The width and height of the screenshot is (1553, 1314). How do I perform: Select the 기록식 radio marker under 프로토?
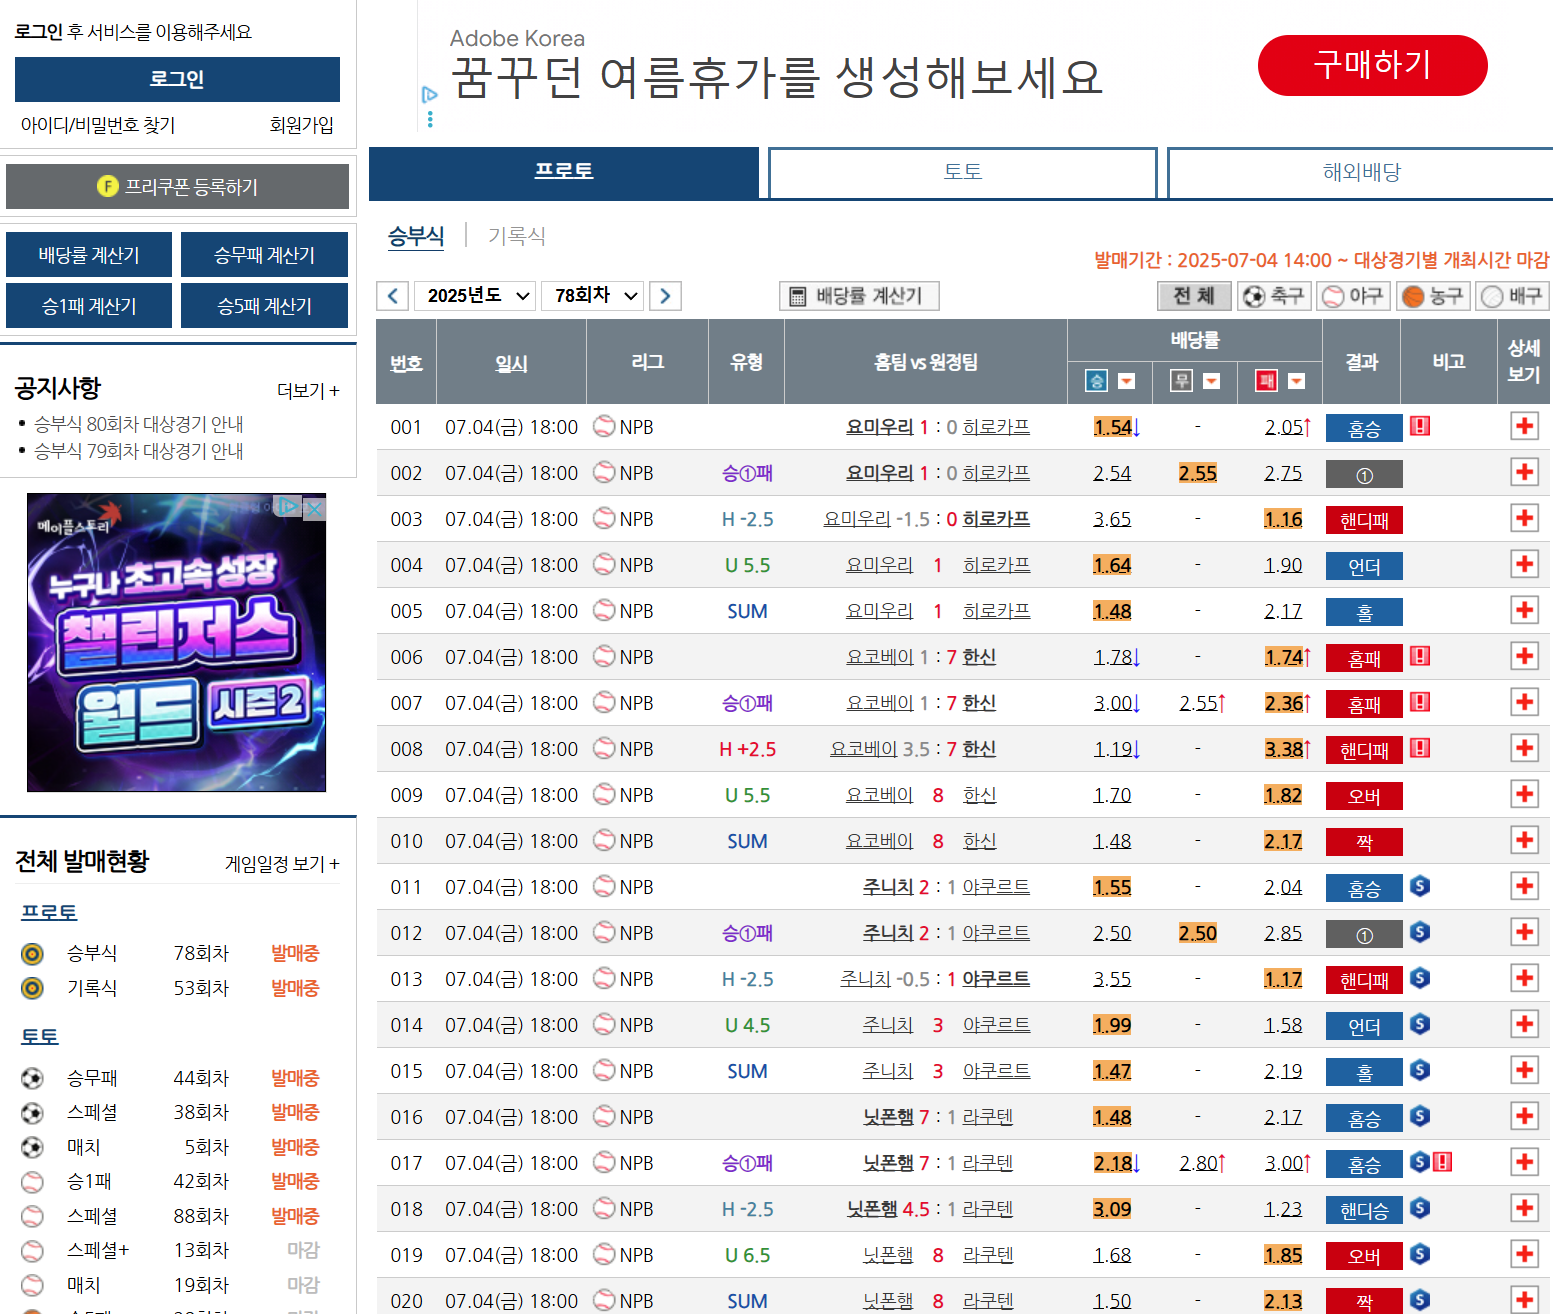31,987
